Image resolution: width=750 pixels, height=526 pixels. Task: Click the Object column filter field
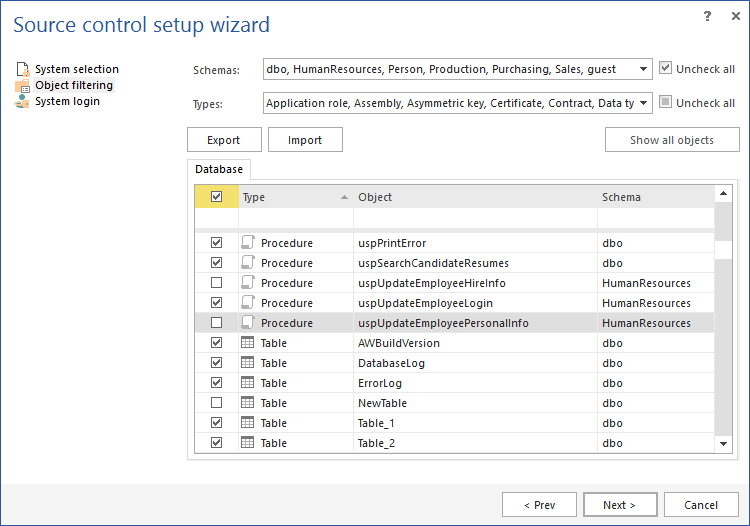click(475, 218)
